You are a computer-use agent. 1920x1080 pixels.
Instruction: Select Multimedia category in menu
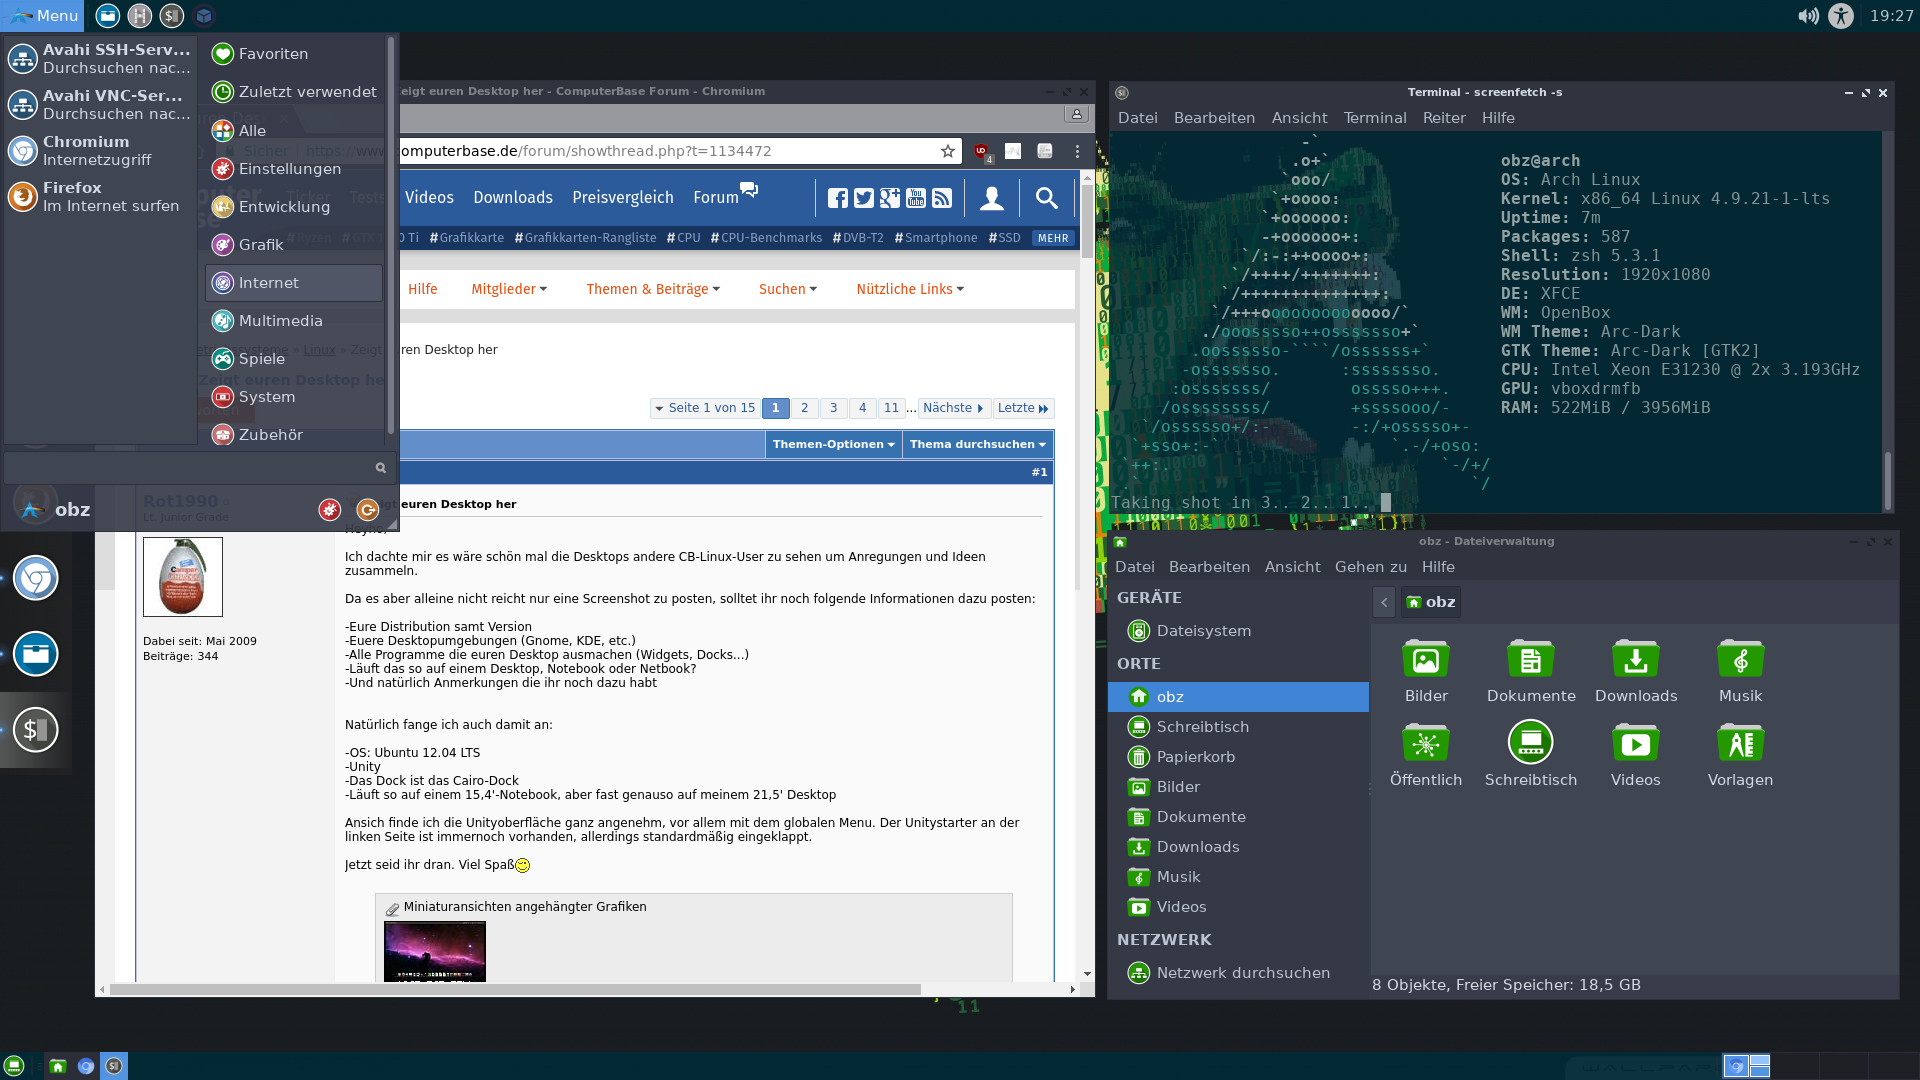coord(280,321)
